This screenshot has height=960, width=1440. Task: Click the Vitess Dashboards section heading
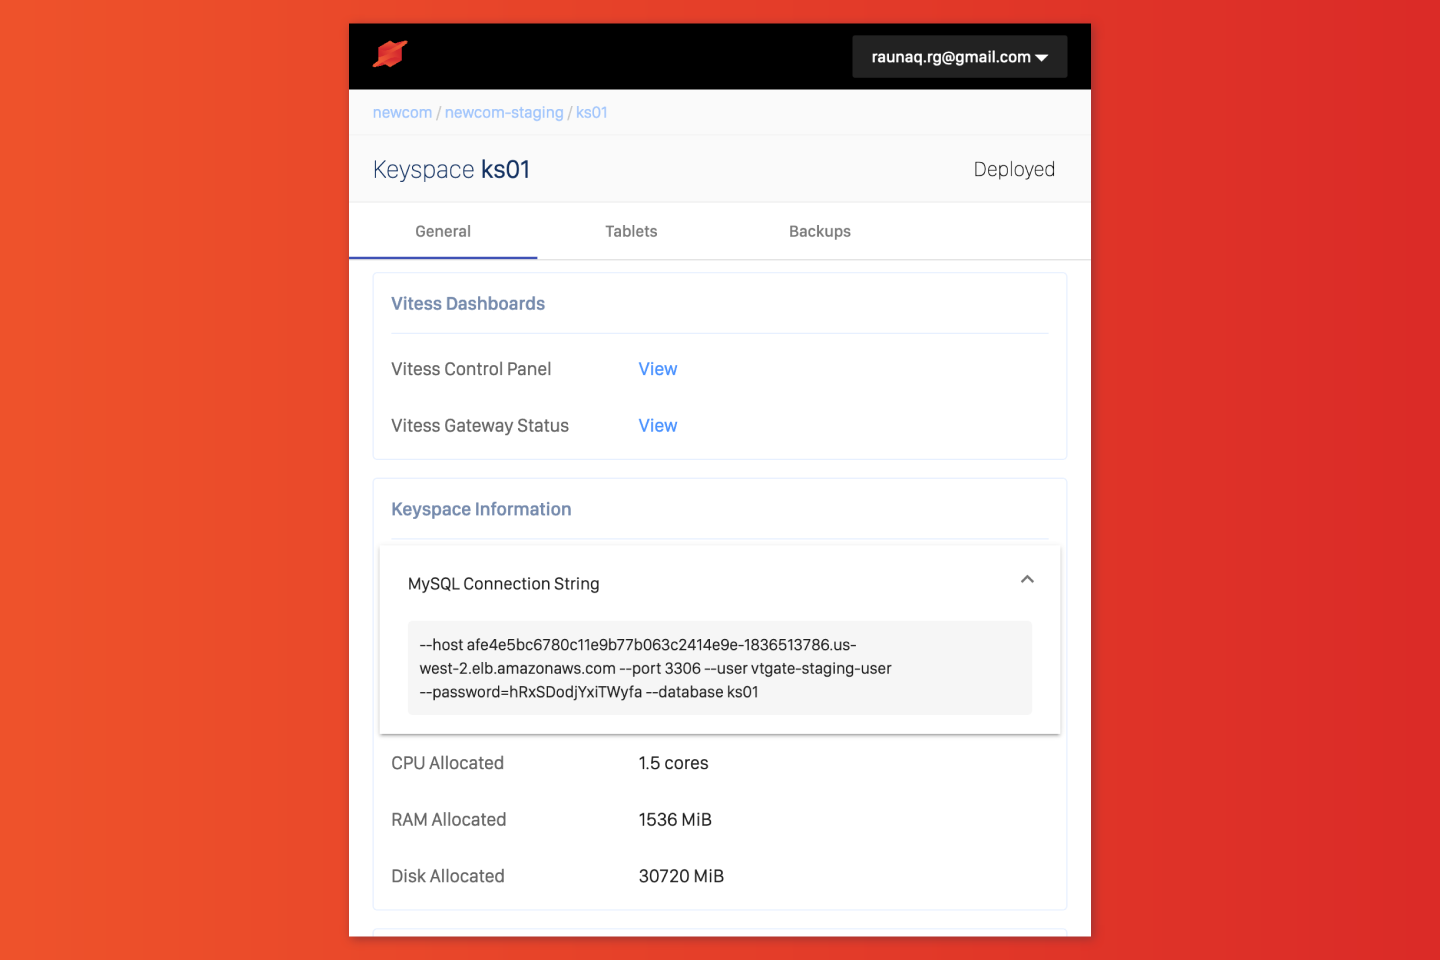468,304
